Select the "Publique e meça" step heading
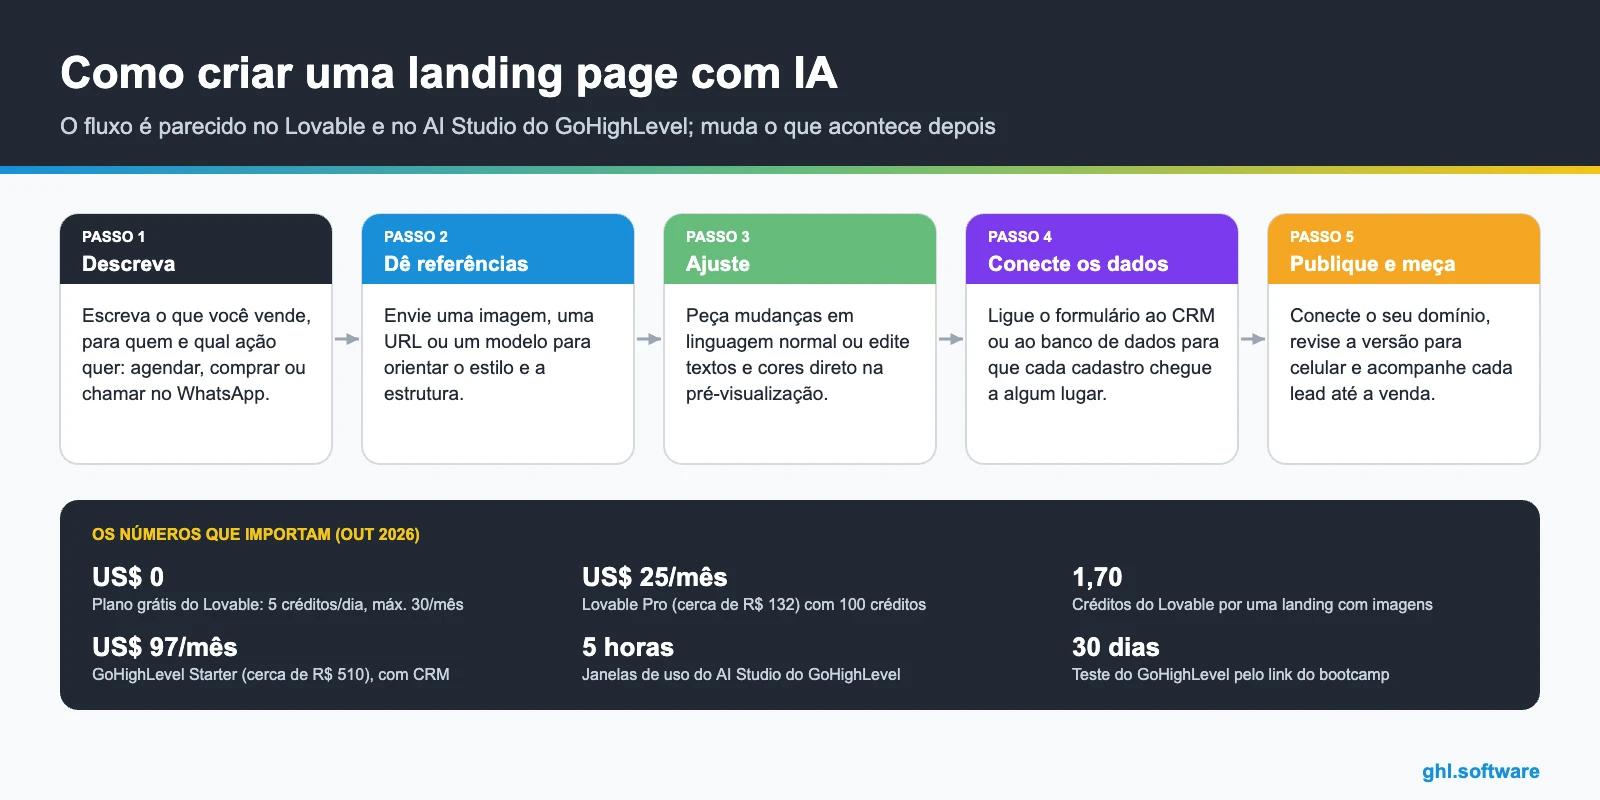Screen dimensions: 1600x800 pyautogui.click(x=1373, y=264)
